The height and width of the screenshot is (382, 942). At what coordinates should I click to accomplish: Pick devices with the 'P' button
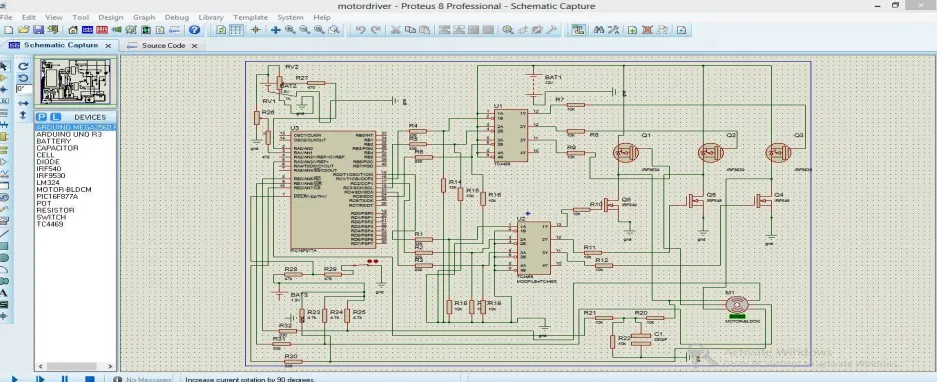click(41, 117)
